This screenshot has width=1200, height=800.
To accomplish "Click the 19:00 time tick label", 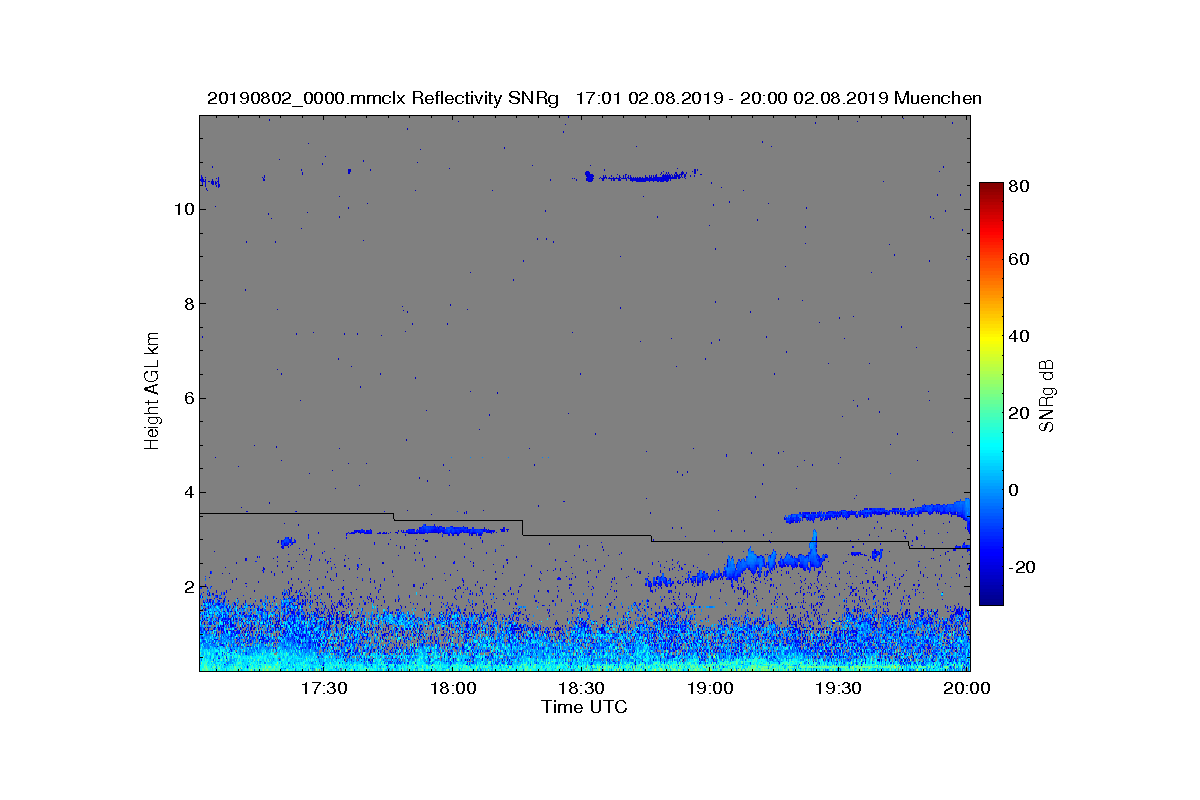I will click(710, 688).
